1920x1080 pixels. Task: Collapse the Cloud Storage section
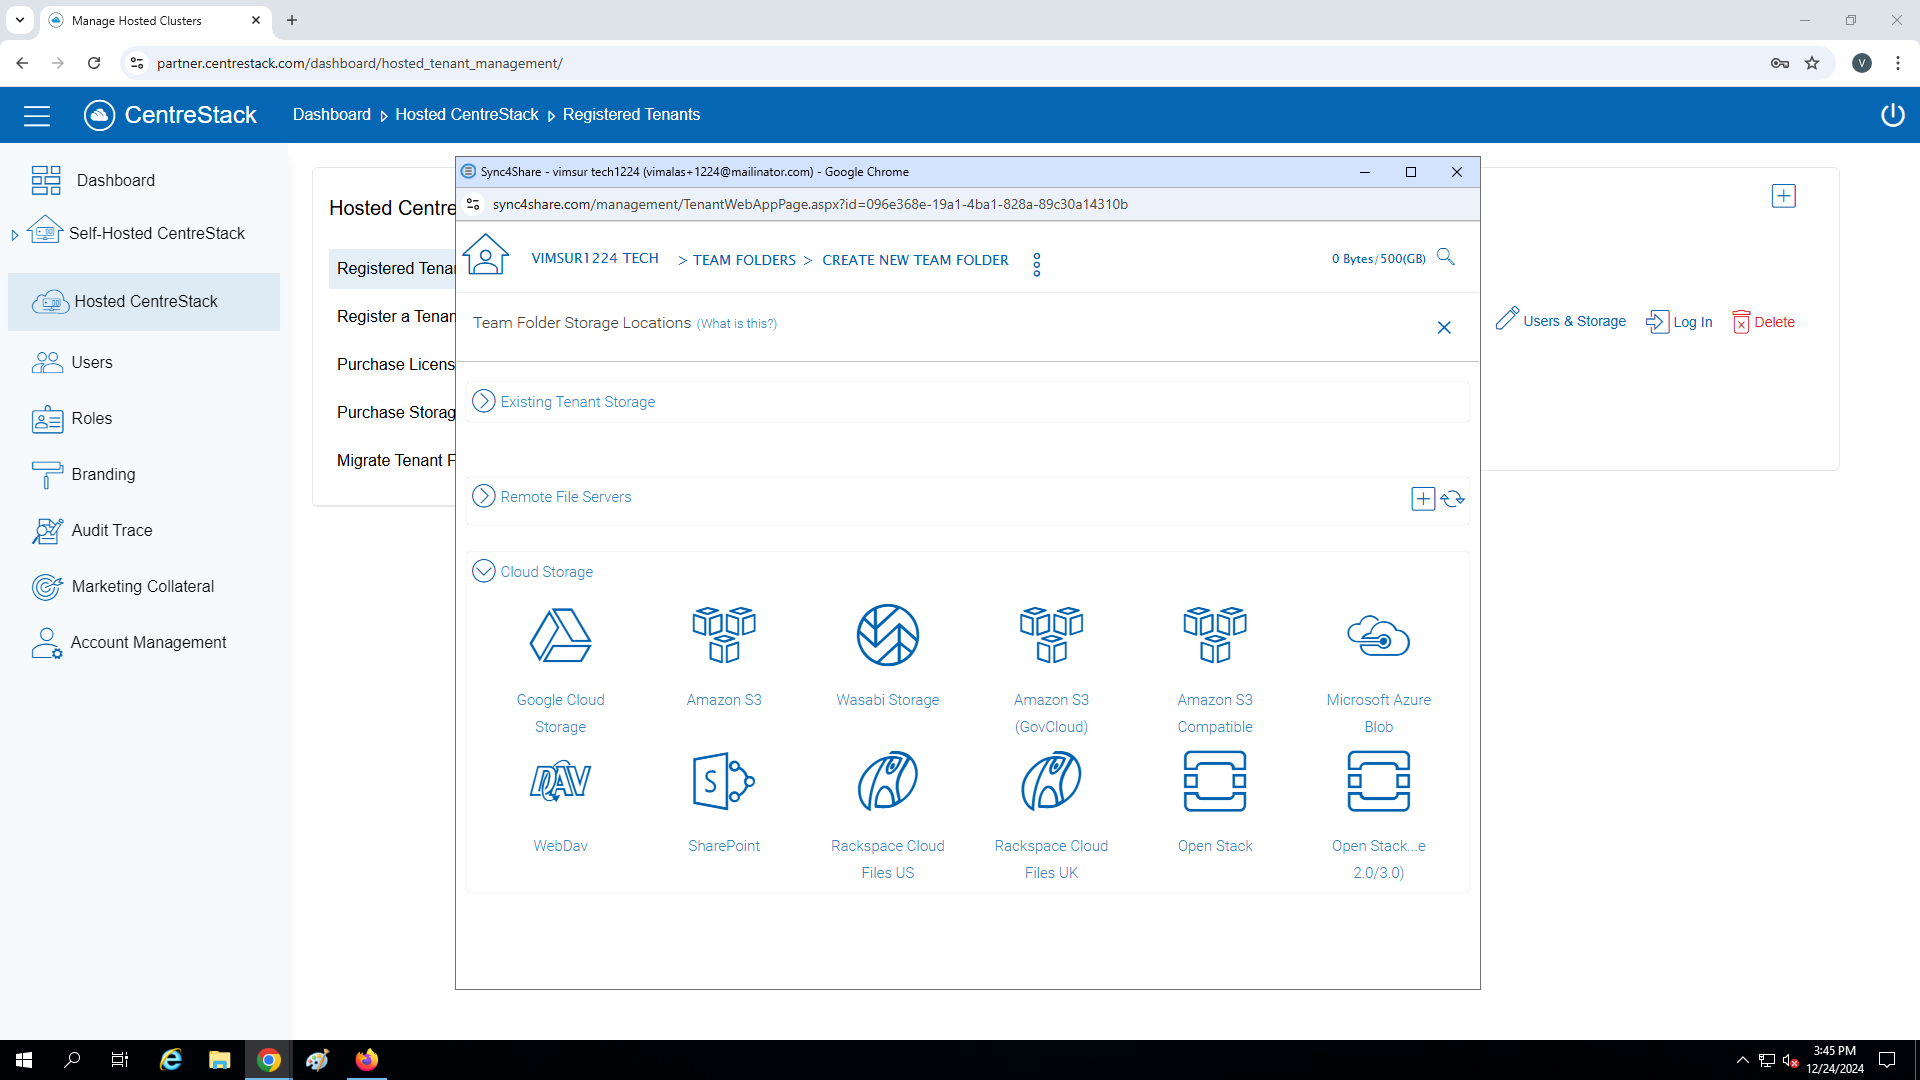click(484, 571)
